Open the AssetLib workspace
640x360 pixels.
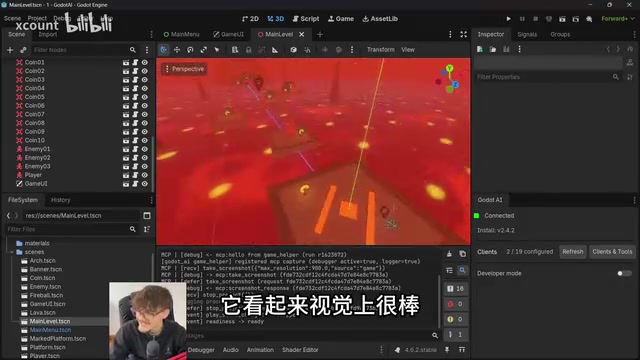[380, 19]
